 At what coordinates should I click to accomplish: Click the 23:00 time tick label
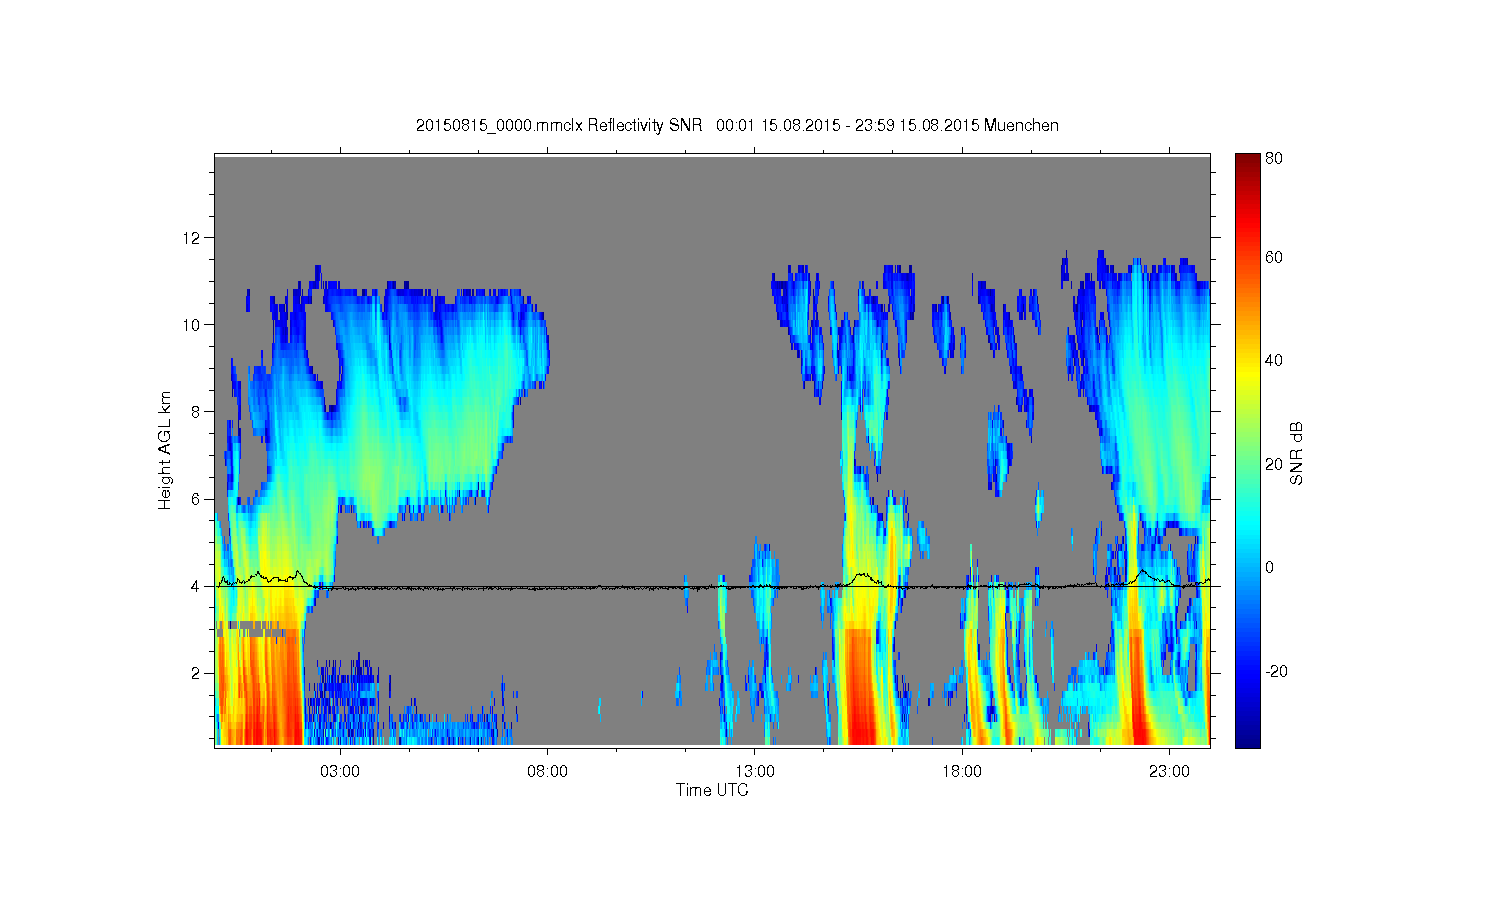tap(1169, 772)
